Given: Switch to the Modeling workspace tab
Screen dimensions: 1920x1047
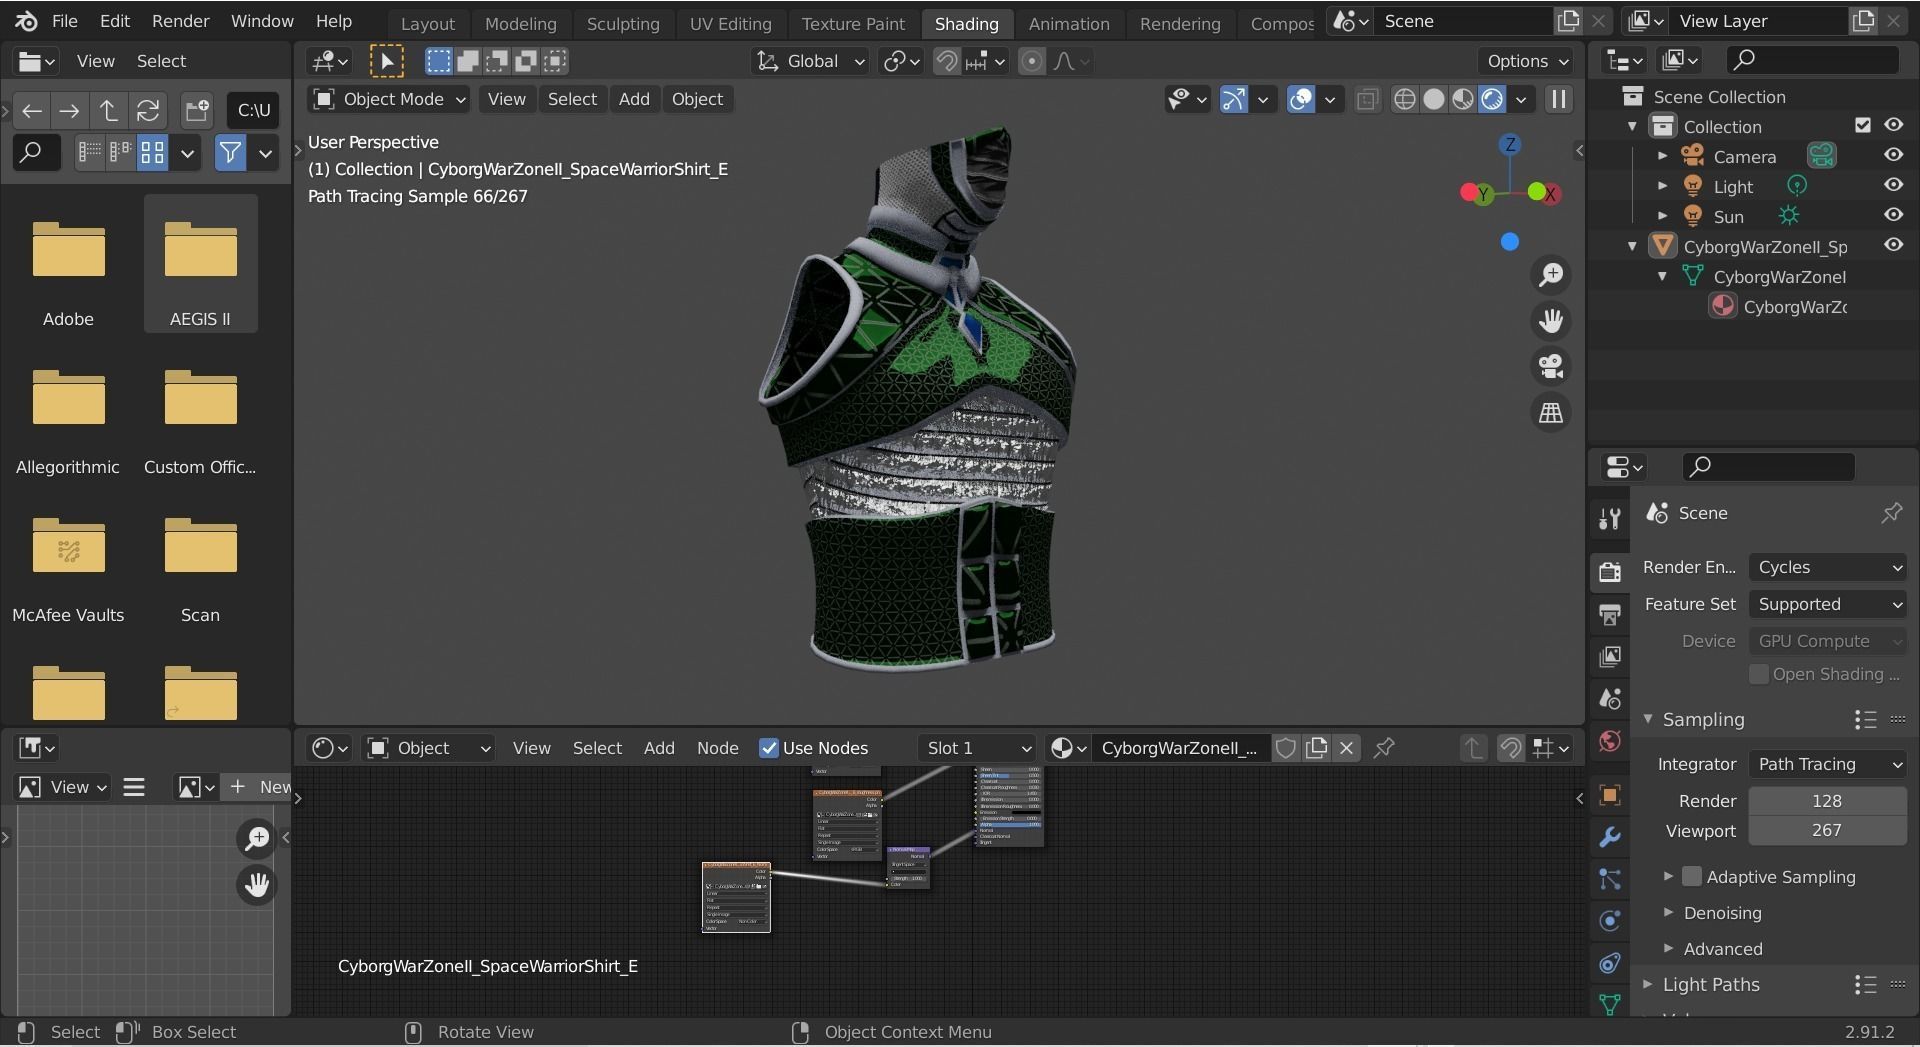Looking at the screenshot, I should click(x=520, y=23).
